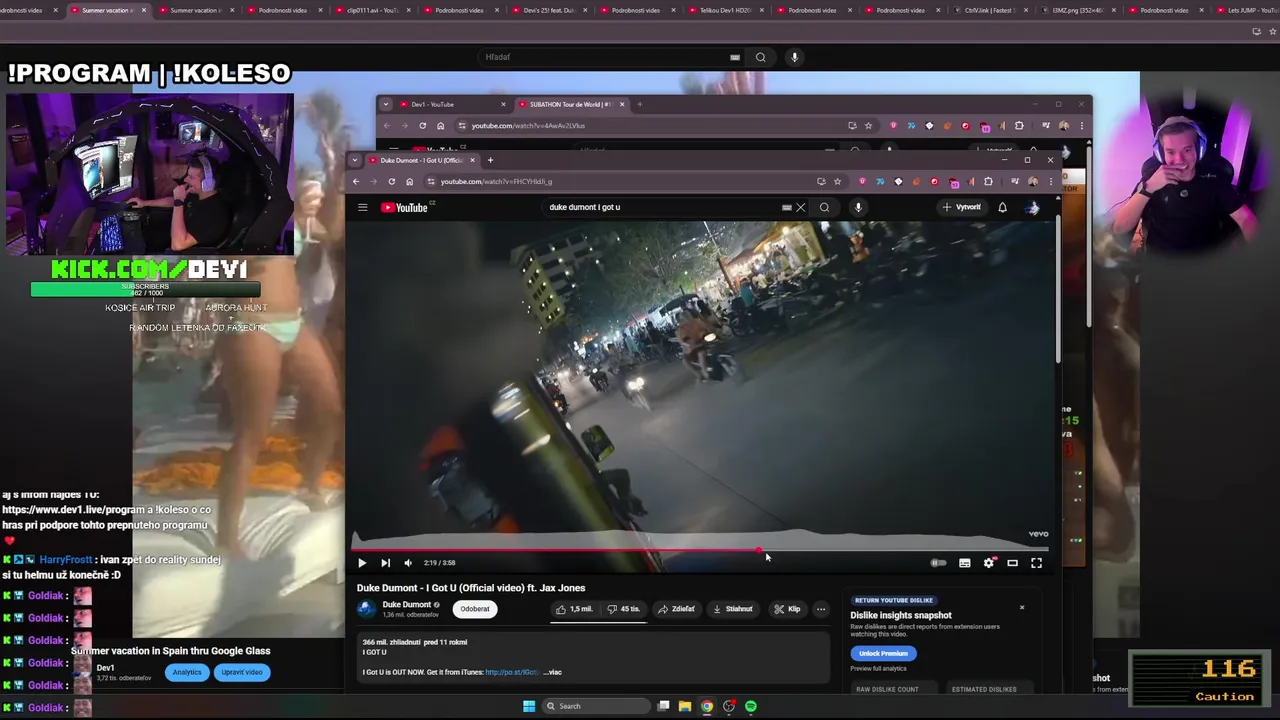This screenshot has height=720, width=1280.
Task: Open the account avatar menu on YouTube
Action: [1033, 207]
